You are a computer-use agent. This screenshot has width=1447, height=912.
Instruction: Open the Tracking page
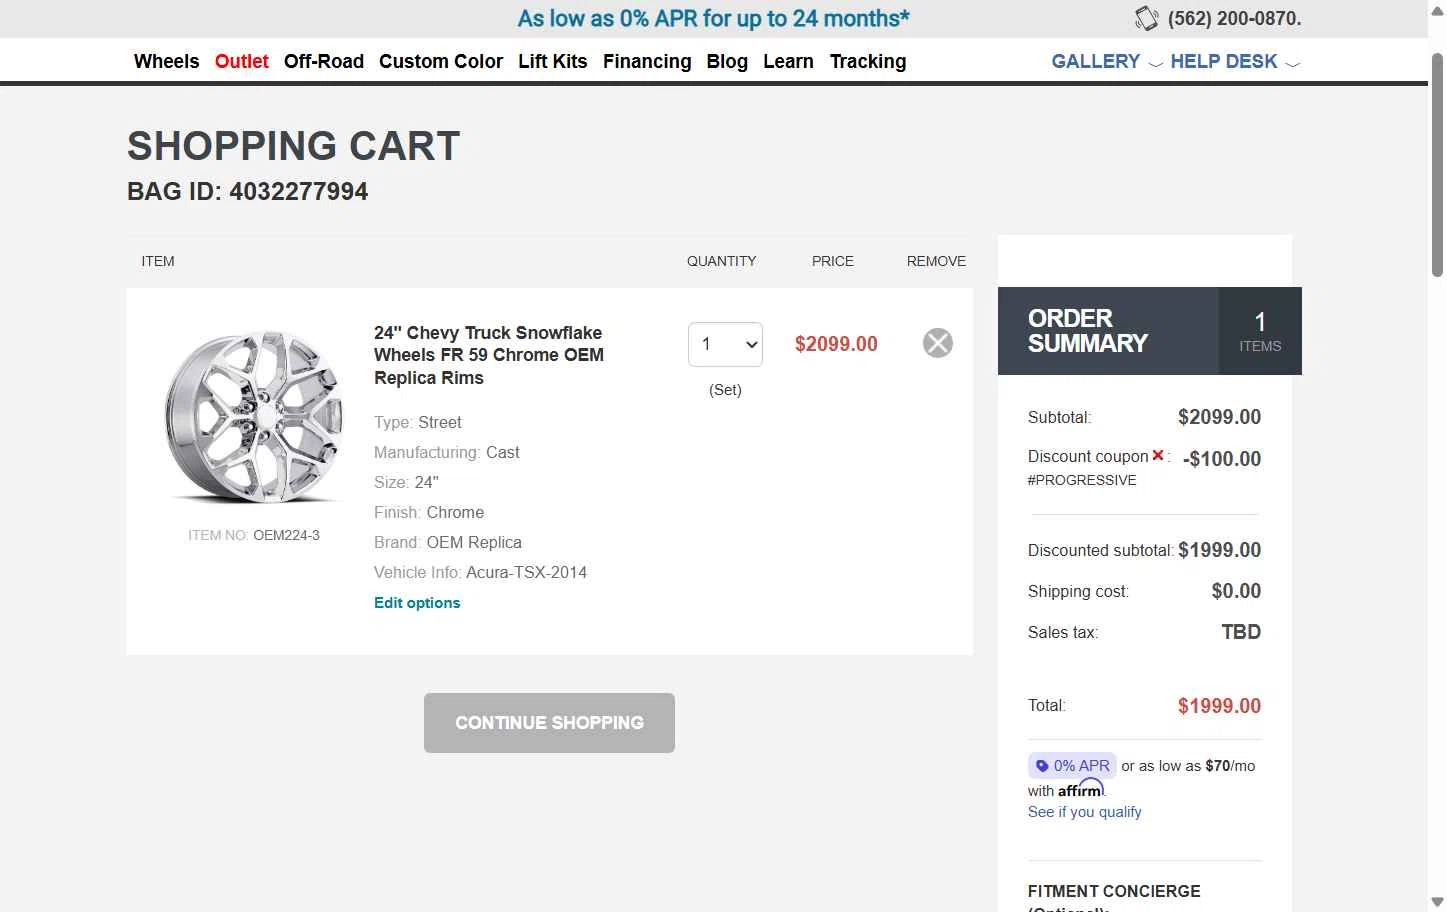pos(867,62)
